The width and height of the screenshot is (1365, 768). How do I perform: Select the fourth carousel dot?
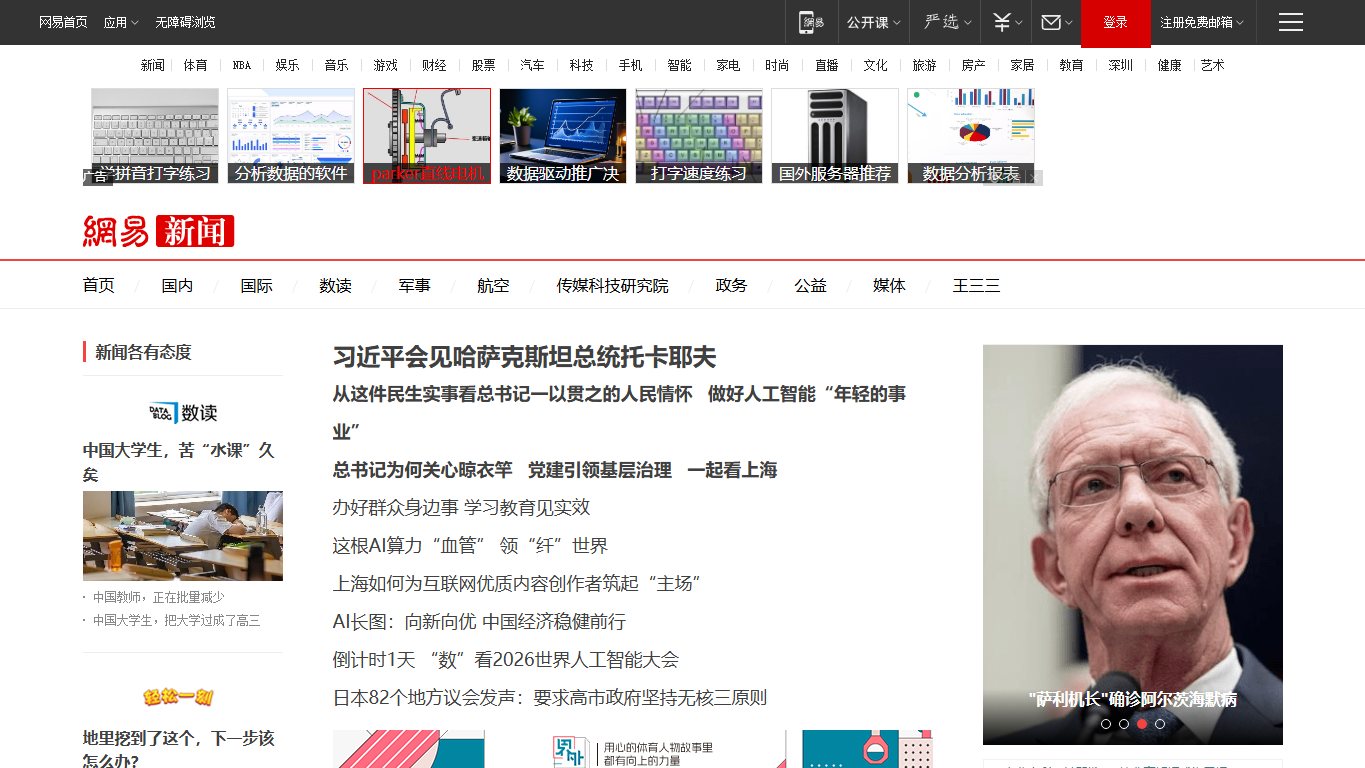[1160, 723]
